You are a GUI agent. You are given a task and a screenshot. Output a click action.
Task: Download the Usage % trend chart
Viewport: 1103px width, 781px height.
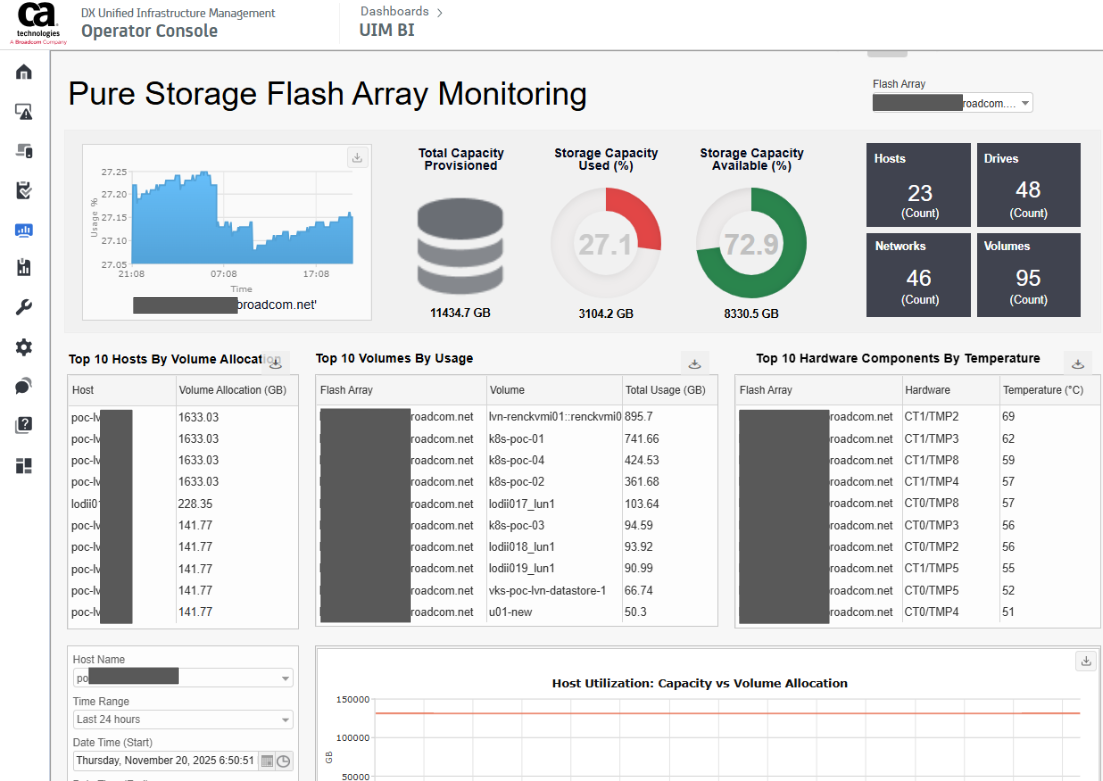pos(357,158)
